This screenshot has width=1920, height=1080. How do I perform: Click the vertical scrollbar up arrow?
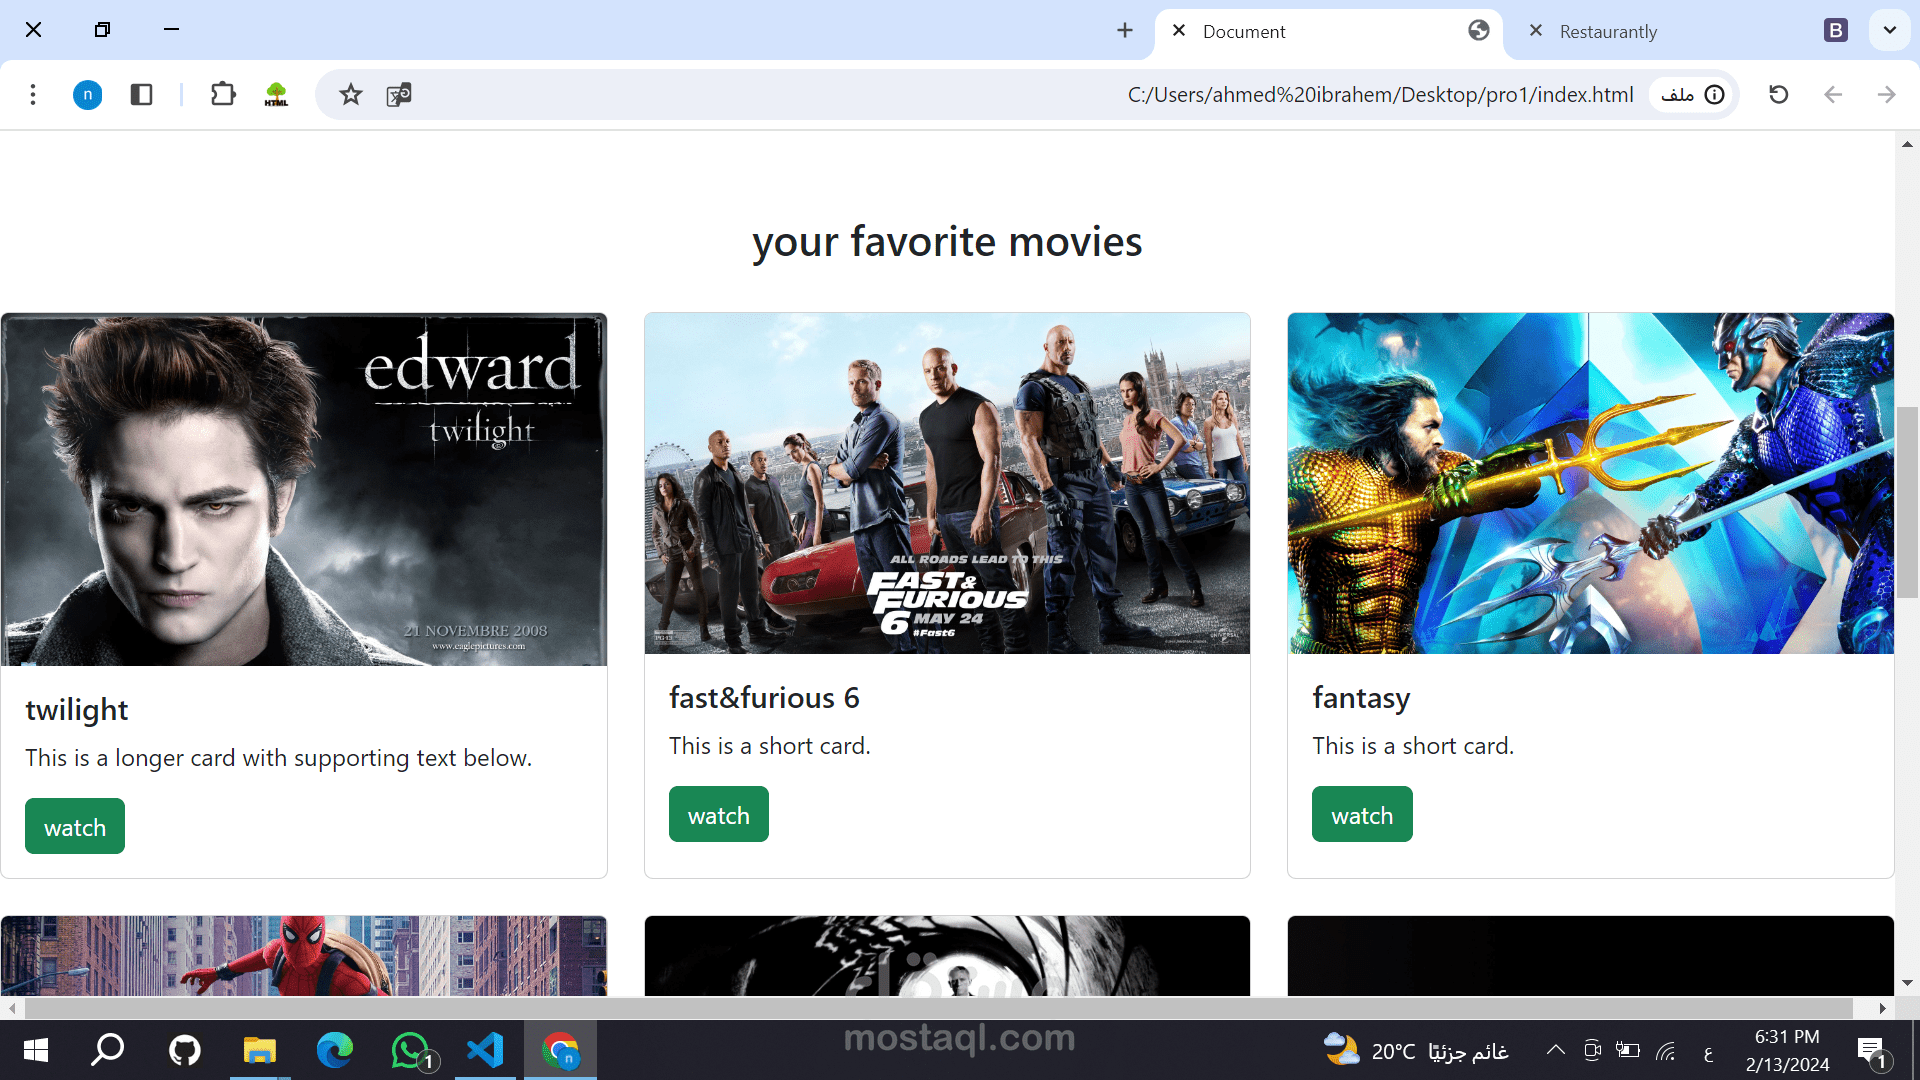pos(1907,144)
